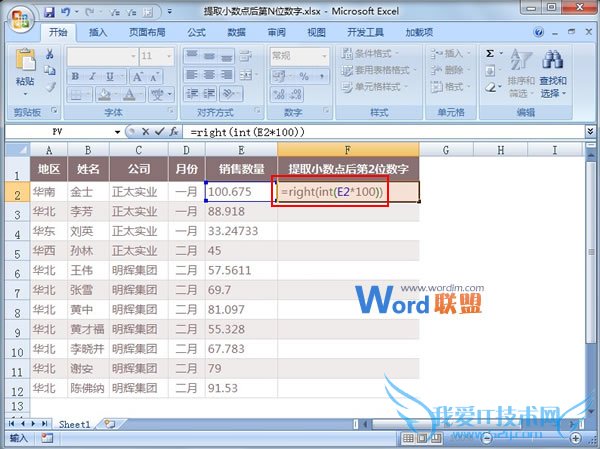Viewport: 600px width, 449px height.
Task: Decrease the indent
Action: pos(192,93)
